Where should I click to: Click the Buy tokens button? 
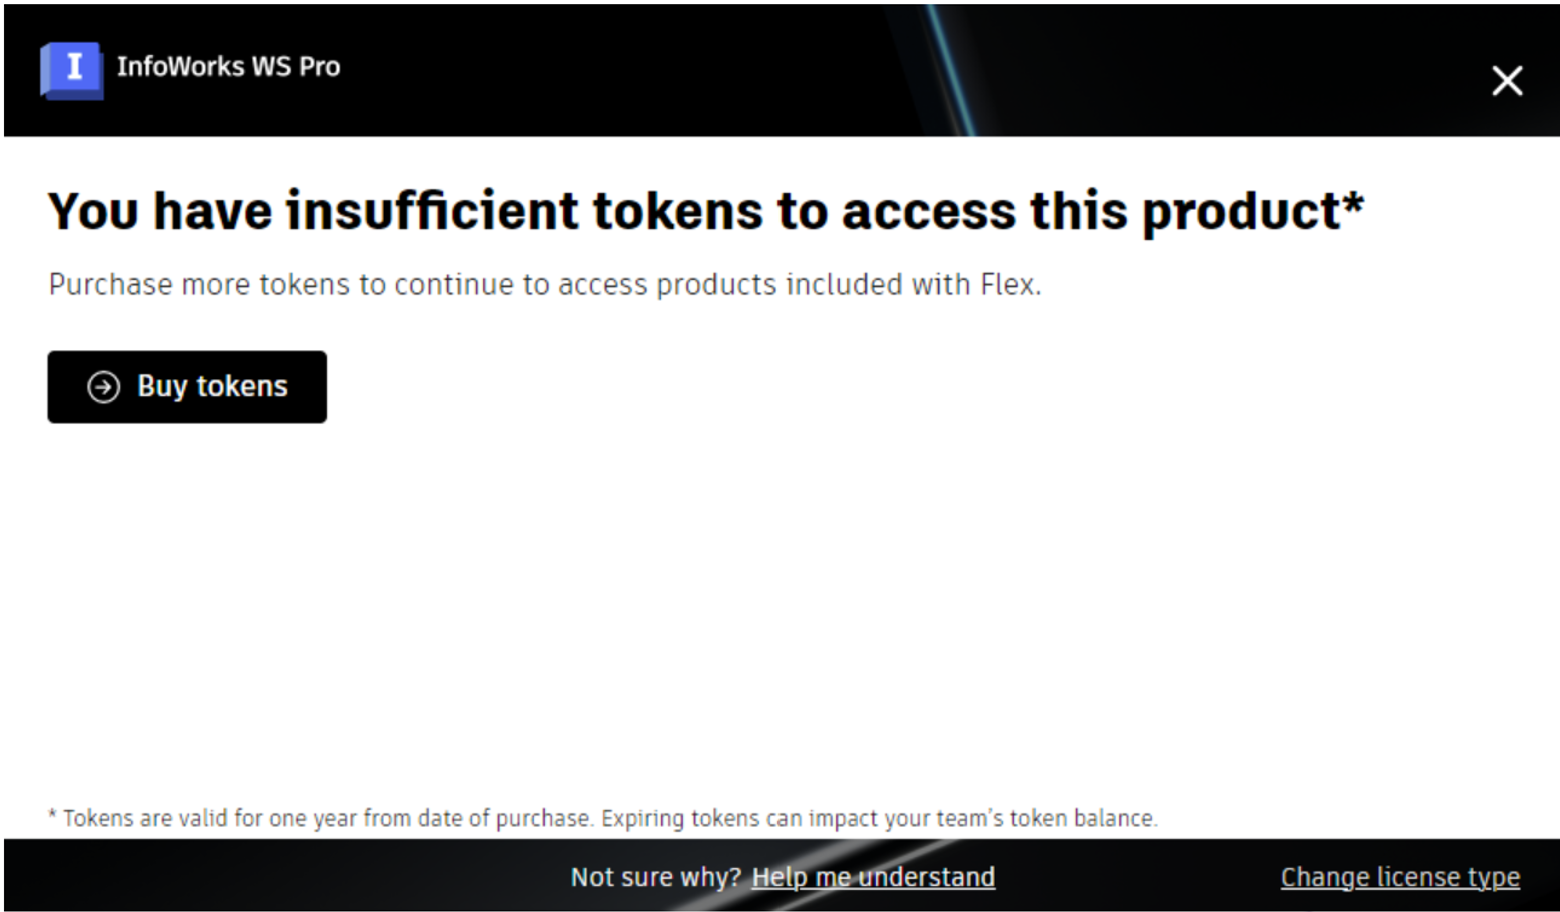click(186, 387)
